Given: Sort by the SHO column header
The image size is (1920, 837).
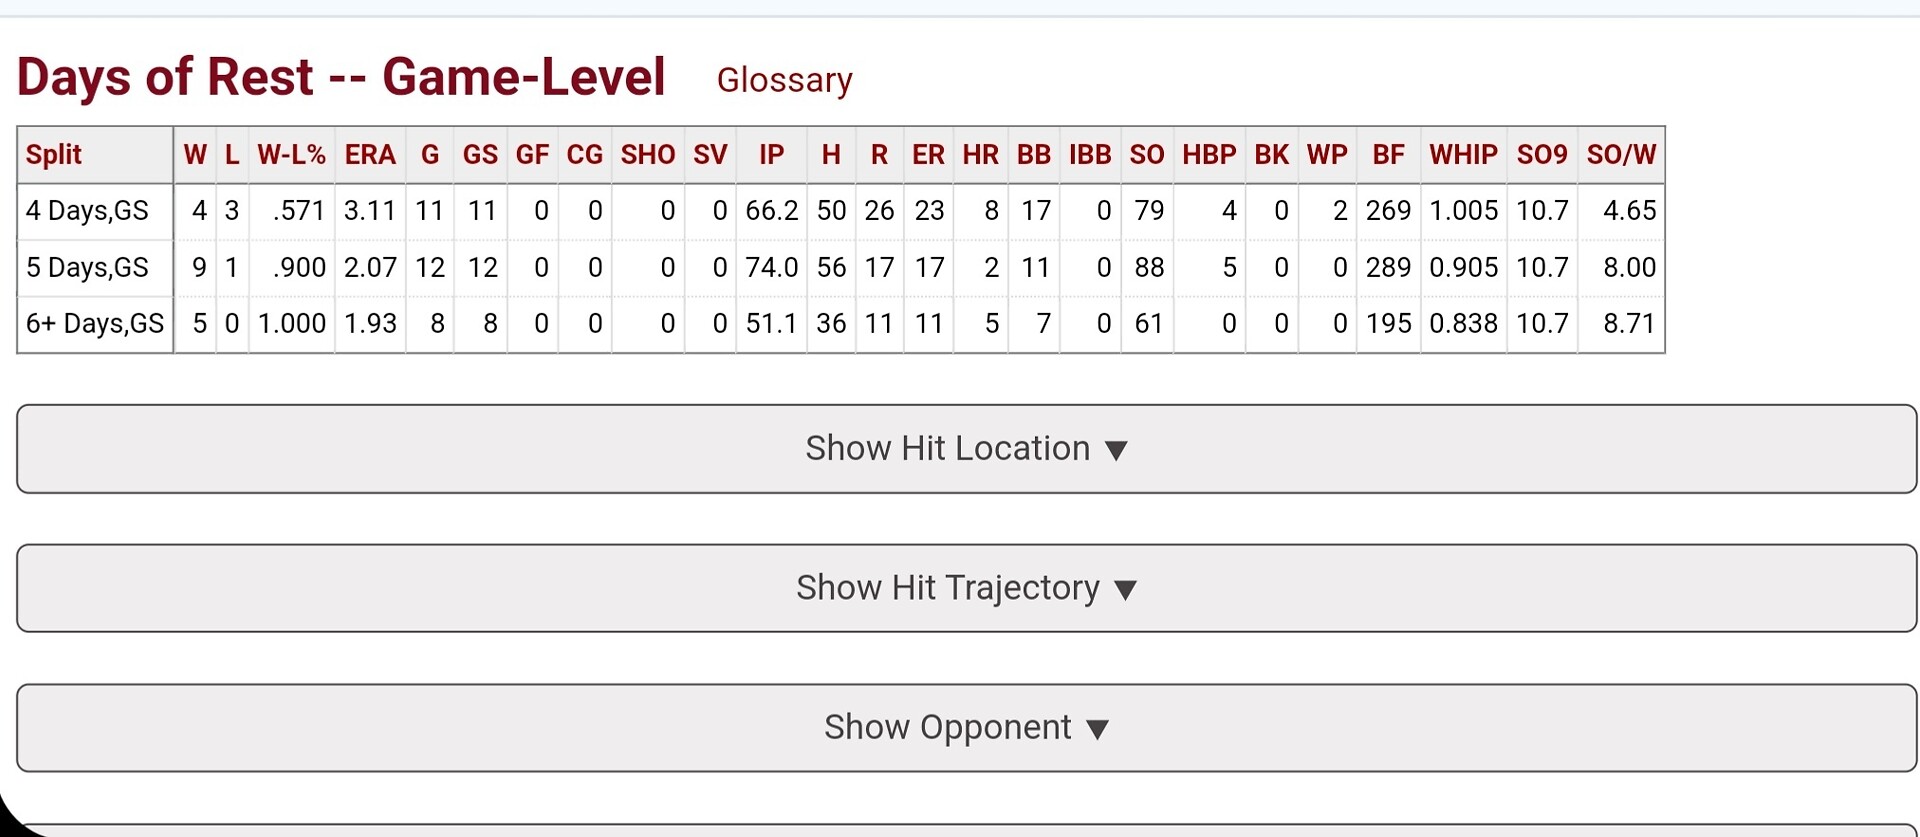Looking at the screenshot, I should (647, 155).
